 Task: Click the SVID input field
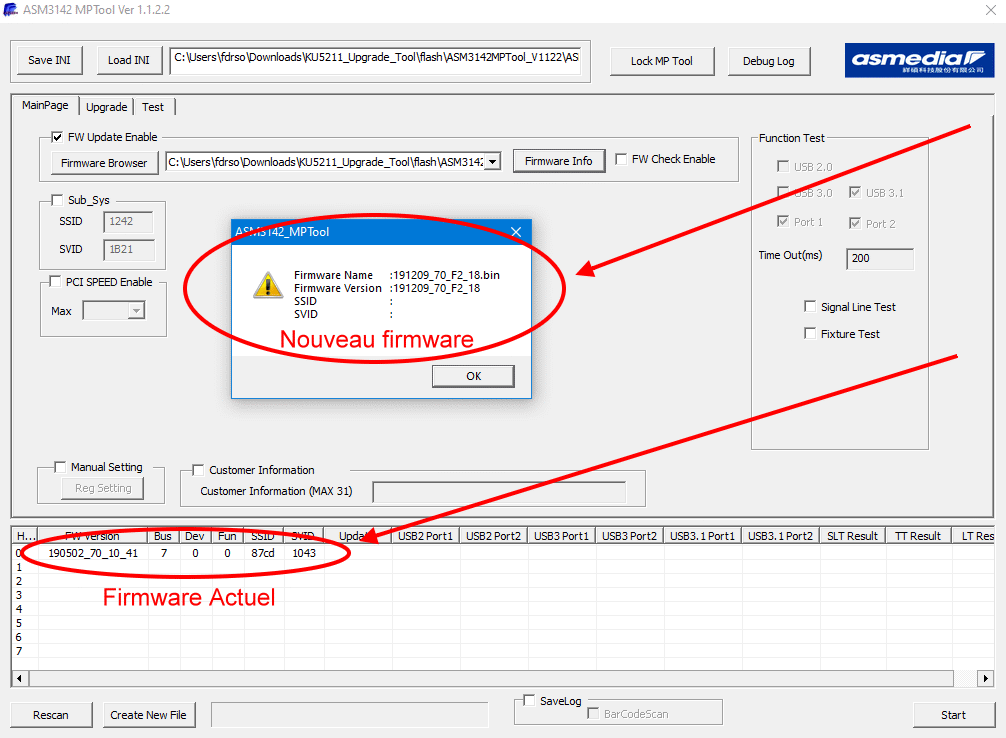pos(128,249)
